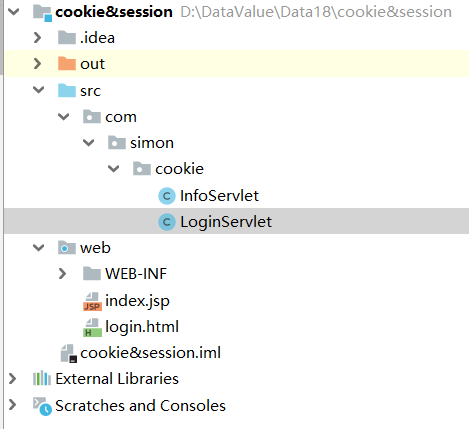Expand the WEB-INF folder
This screenshot has height=429, width=469.
[62, 274]
